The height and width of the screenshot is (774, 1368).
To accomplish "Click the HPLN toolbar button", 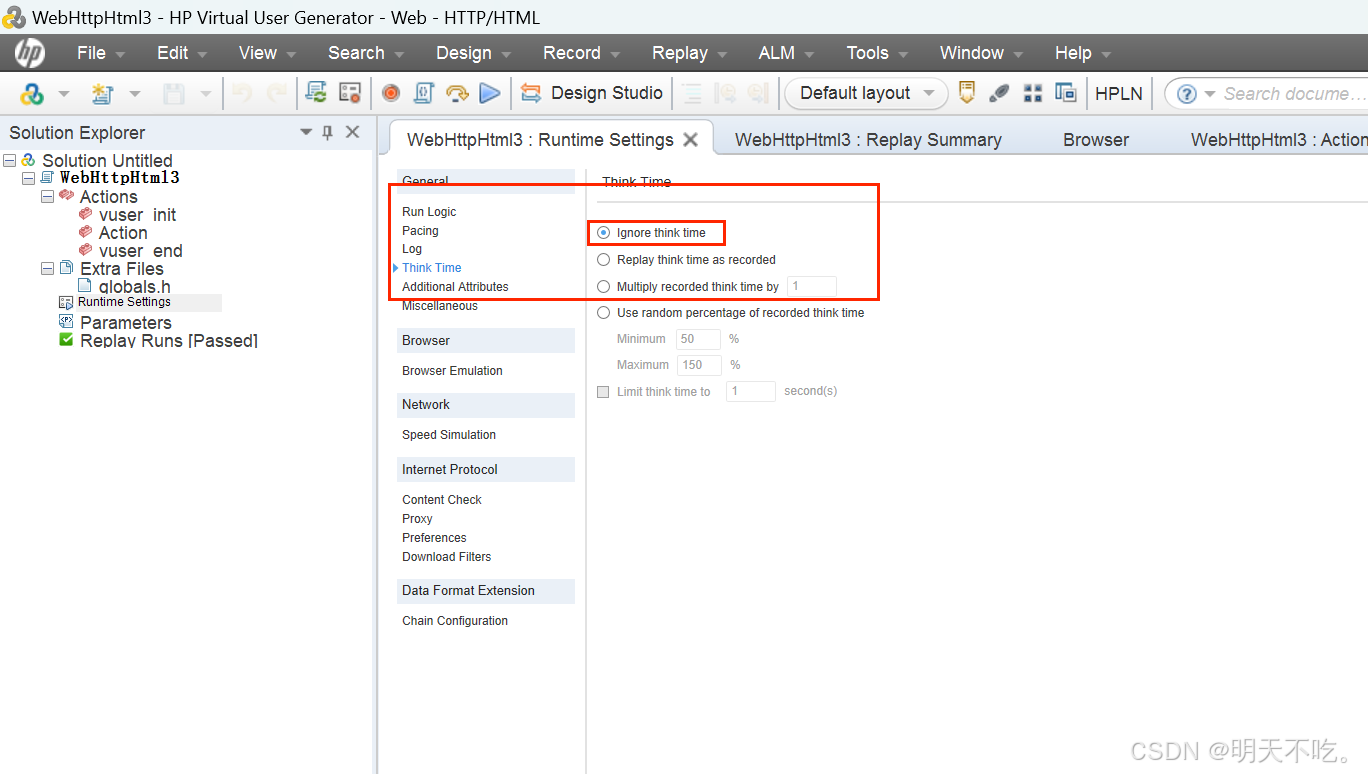I will coord(1118,93).
